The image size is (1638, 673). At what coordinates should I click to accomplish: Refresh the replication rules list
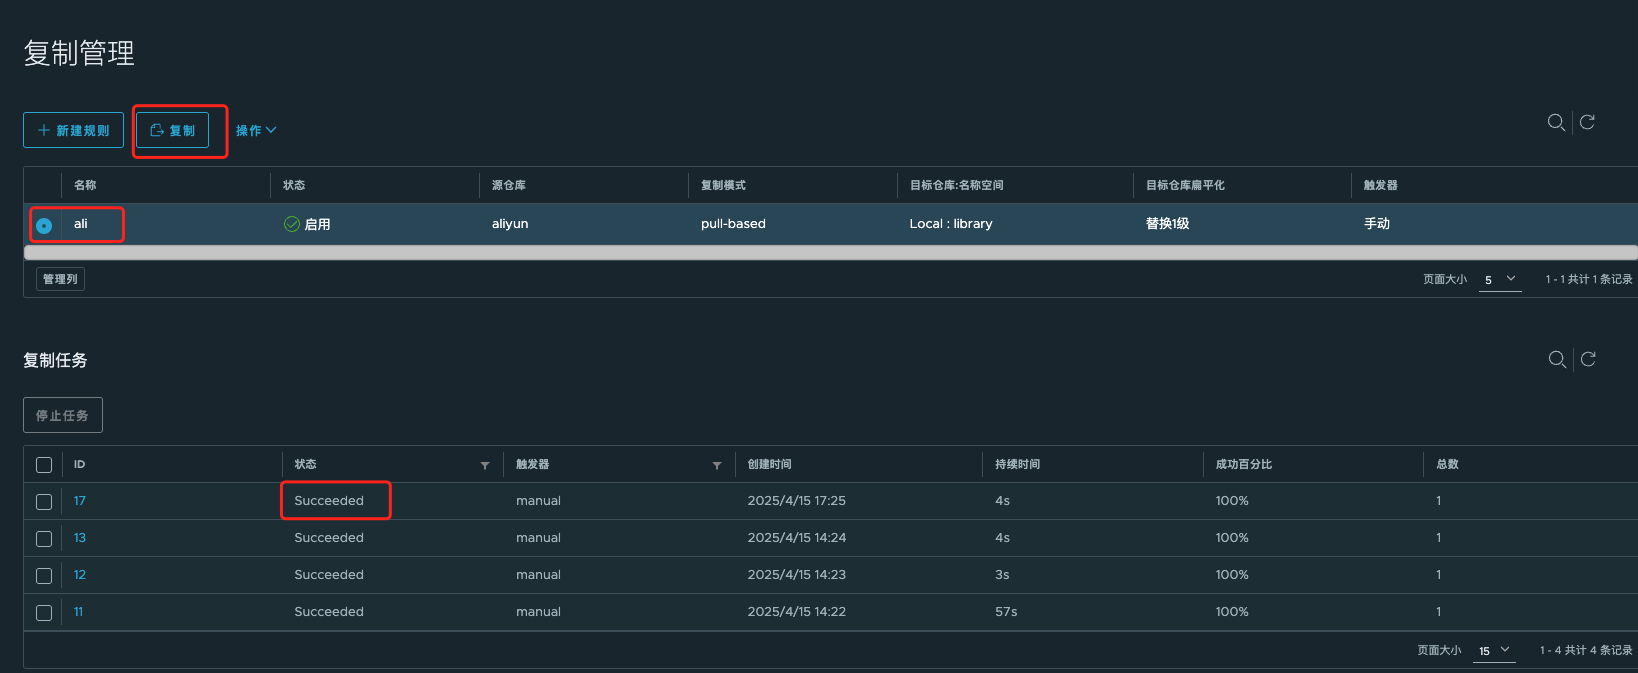point(1587,123)
